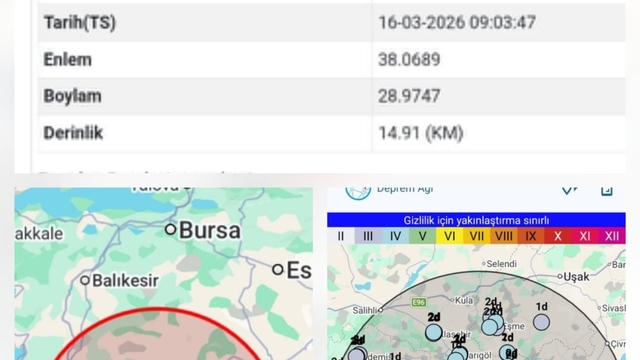Select the clustered report markers near Eşme
The image size is (640, 360).
[493, 324]
